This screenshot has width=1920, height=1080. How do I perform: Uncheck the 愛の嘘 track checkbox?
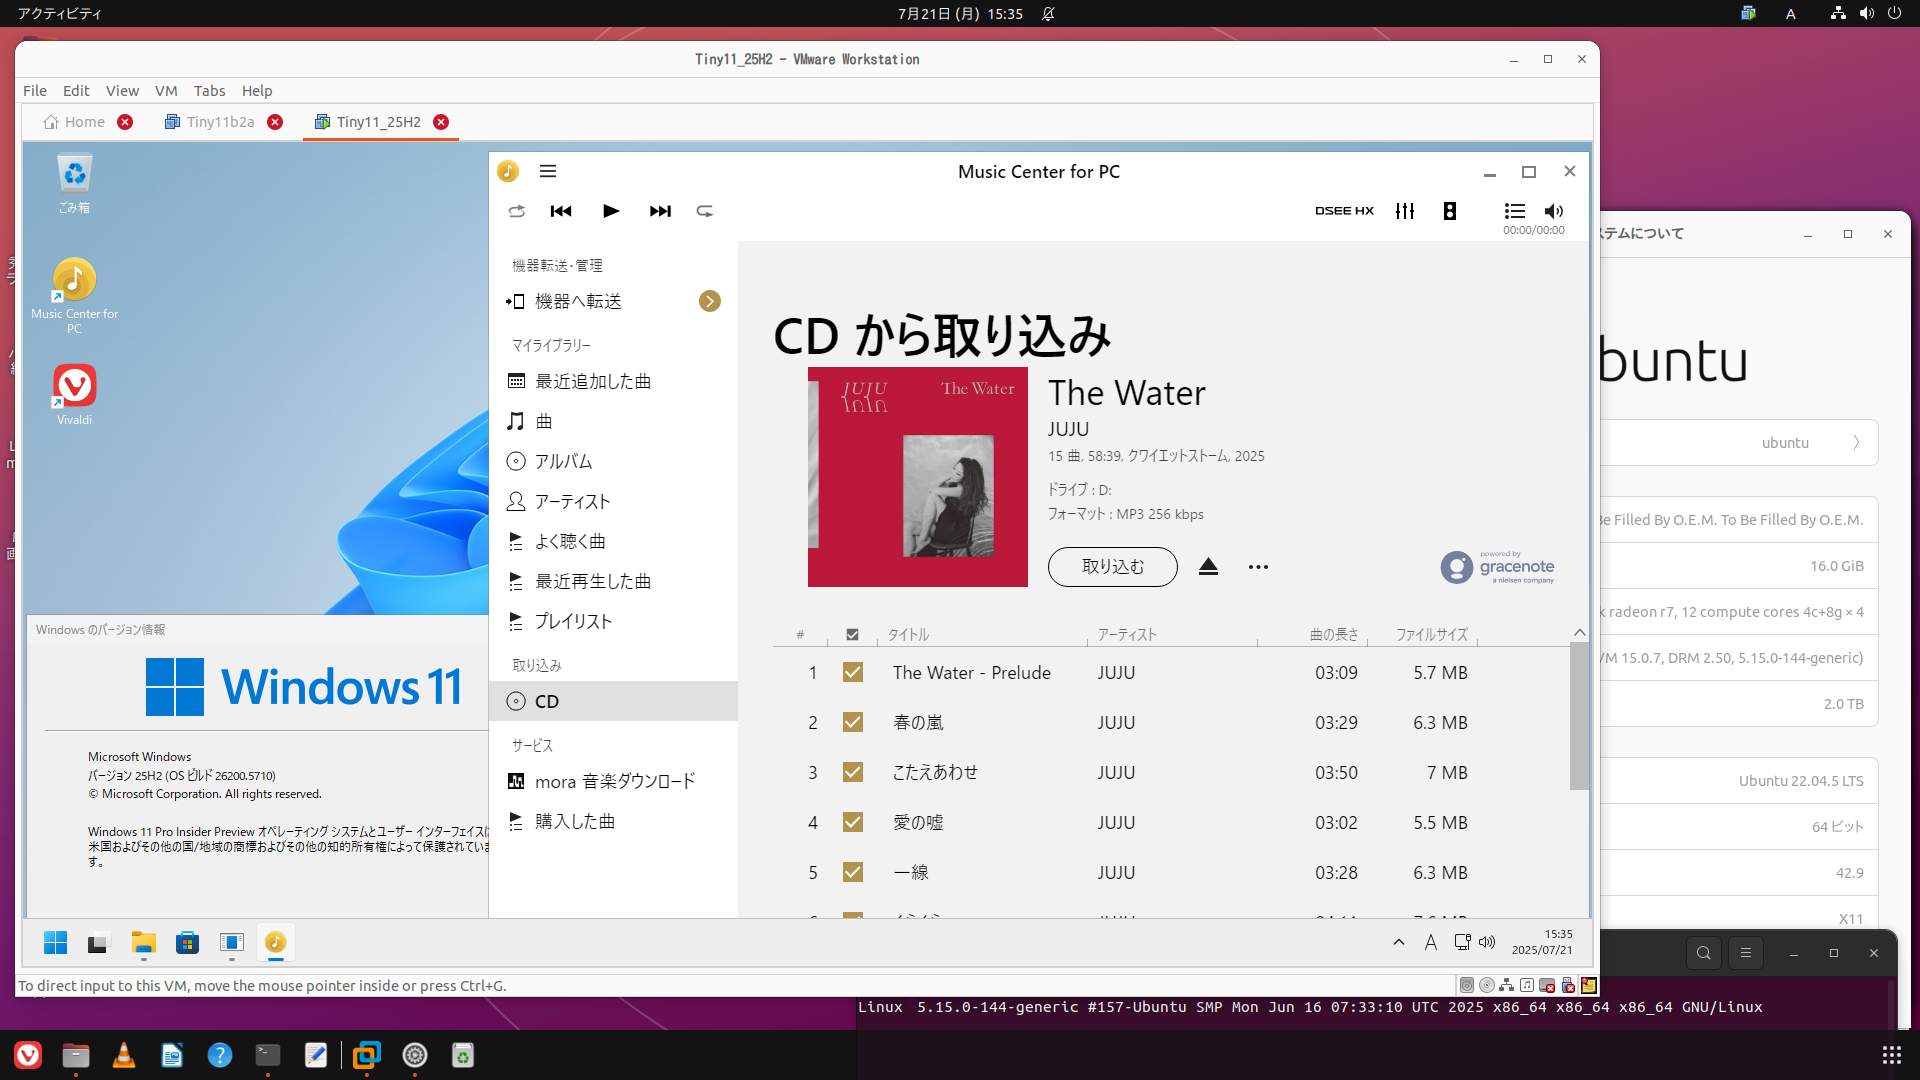852,822
